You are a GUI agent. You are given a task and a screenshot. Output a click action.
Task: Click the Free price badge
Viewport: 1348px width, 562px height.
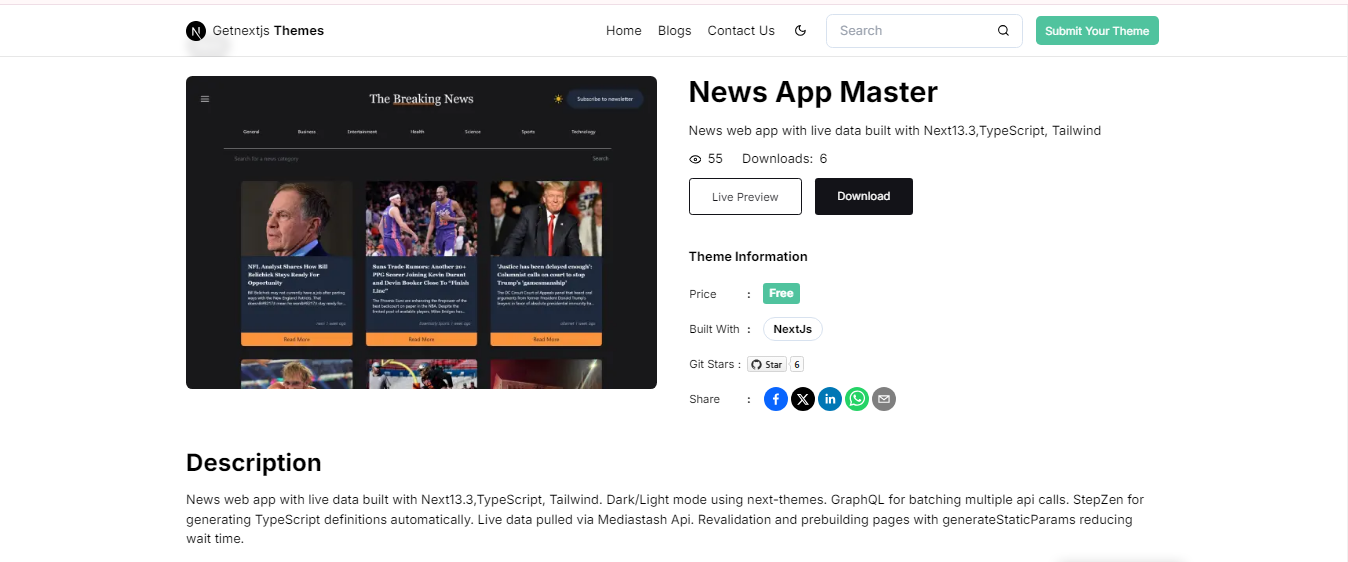pos(781,294)
